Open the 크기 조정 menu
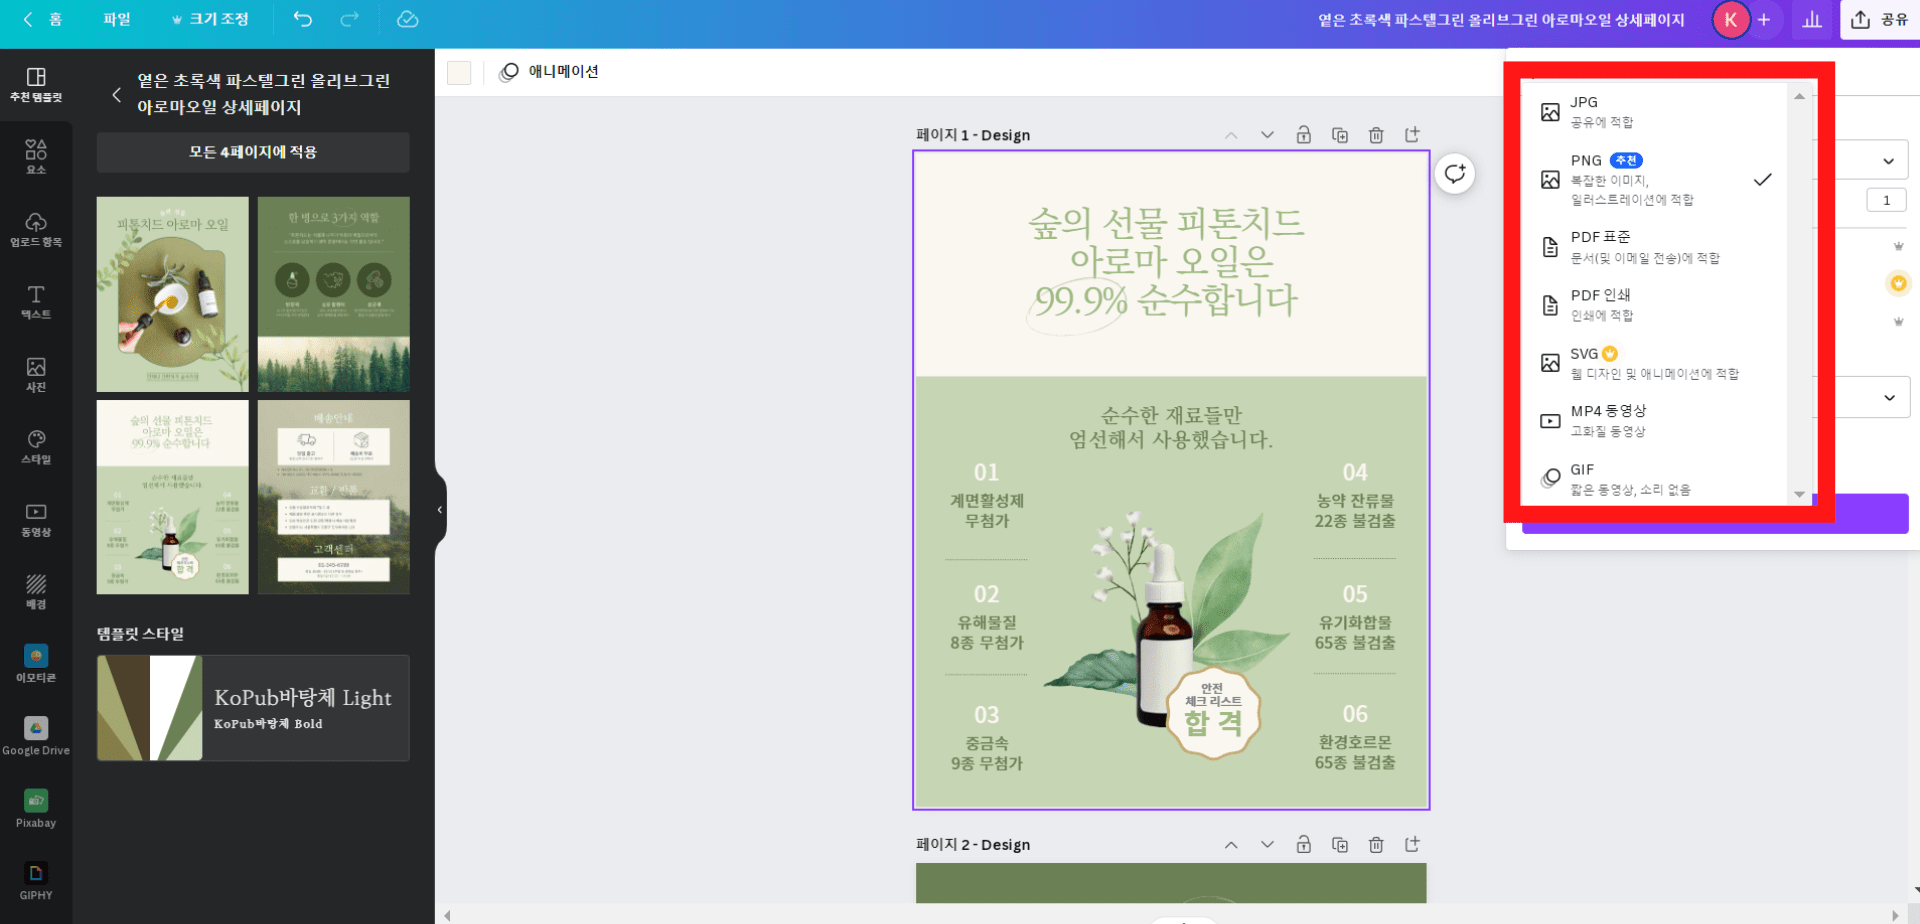Image resolution: width=1920 pixels, height=924 pixels. coord(210,19)
